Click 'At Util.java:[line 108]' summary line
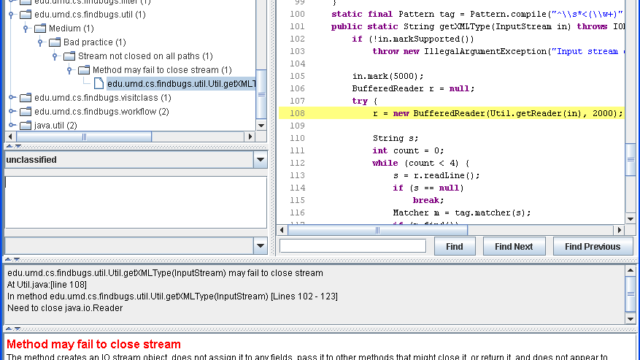Screen dimensions: 640x360 tap(47, 284)
